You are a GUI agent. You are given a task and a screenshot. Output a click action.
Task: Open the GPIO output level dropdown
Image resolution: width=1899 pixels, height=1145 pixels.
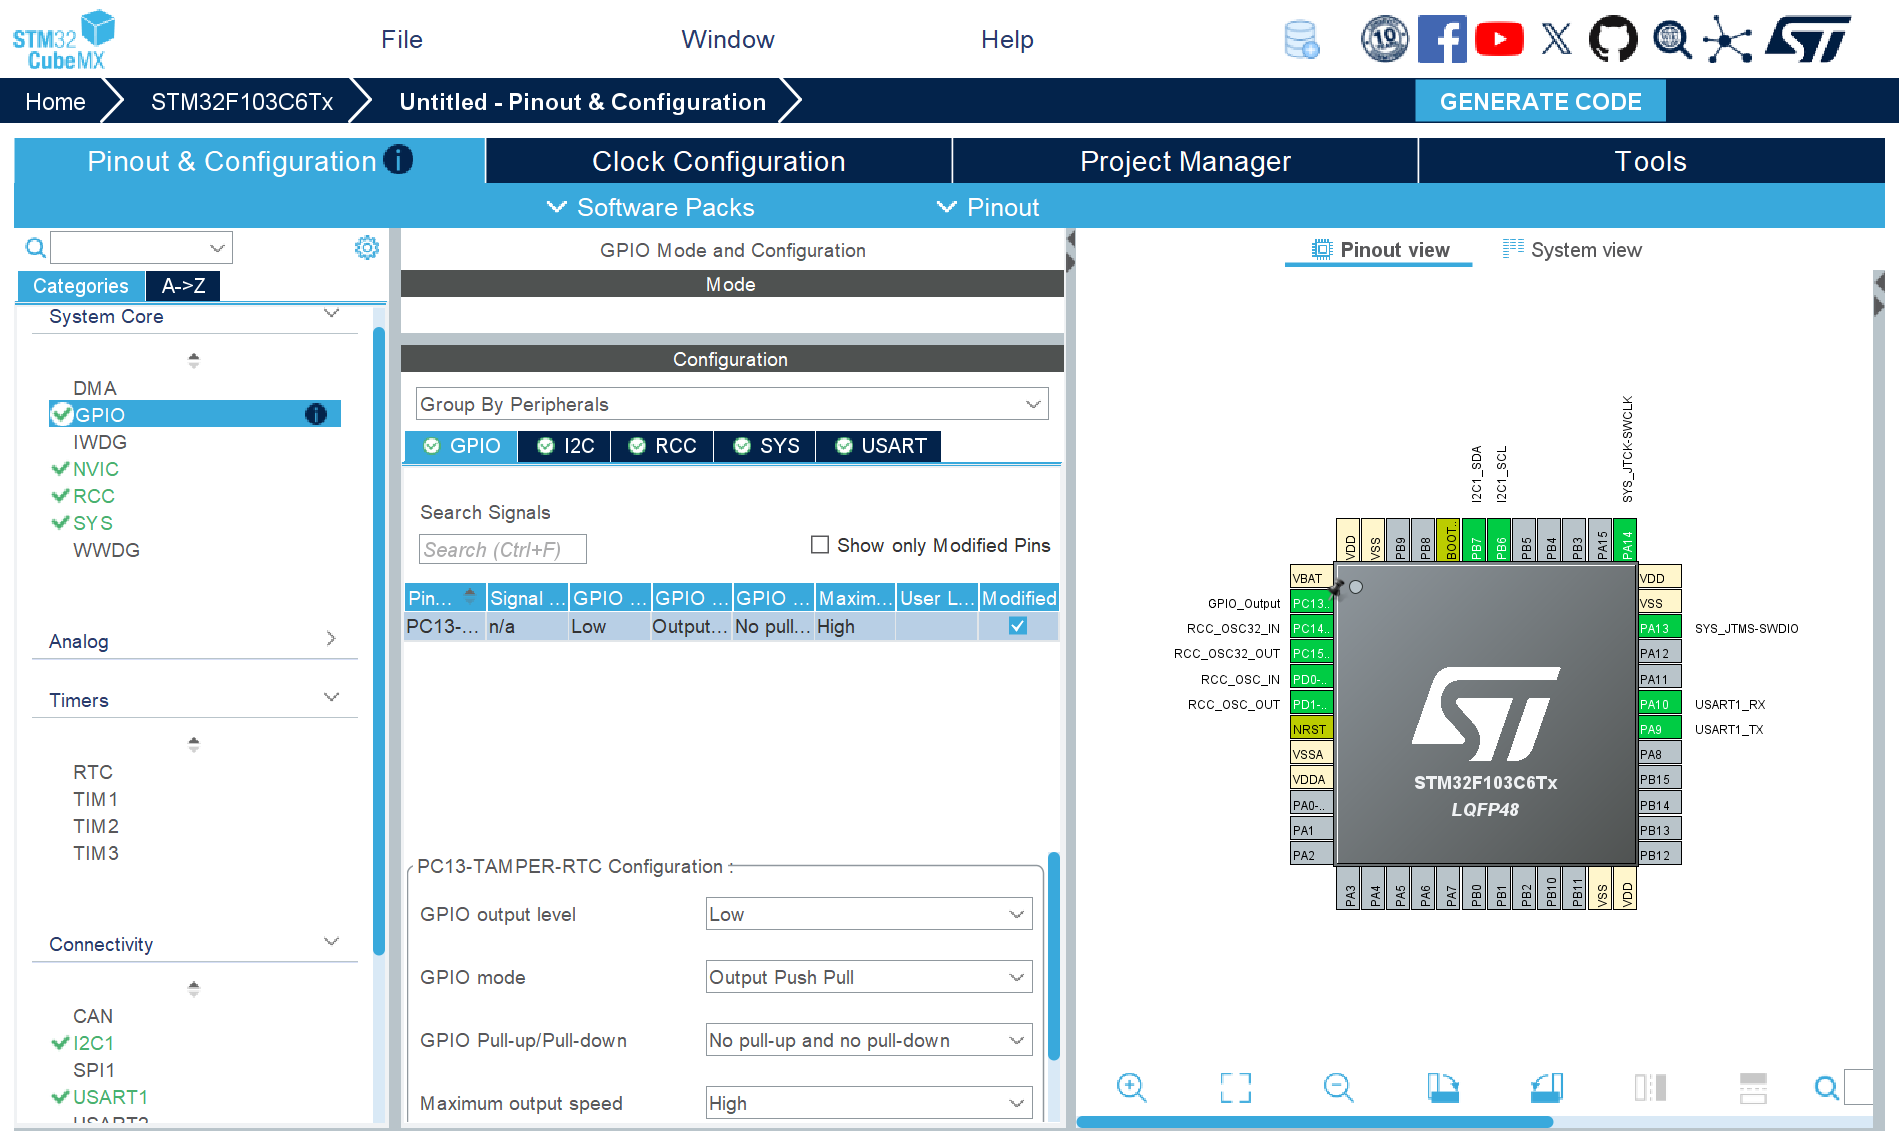[x=869, y=914]
